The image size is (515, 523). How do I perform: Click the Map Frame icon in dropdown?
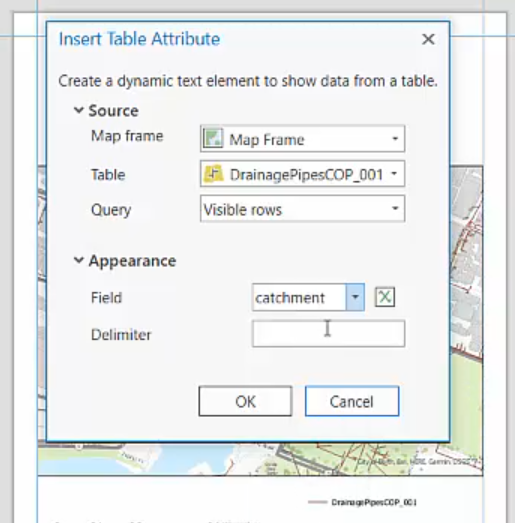[x=213, y=139]
